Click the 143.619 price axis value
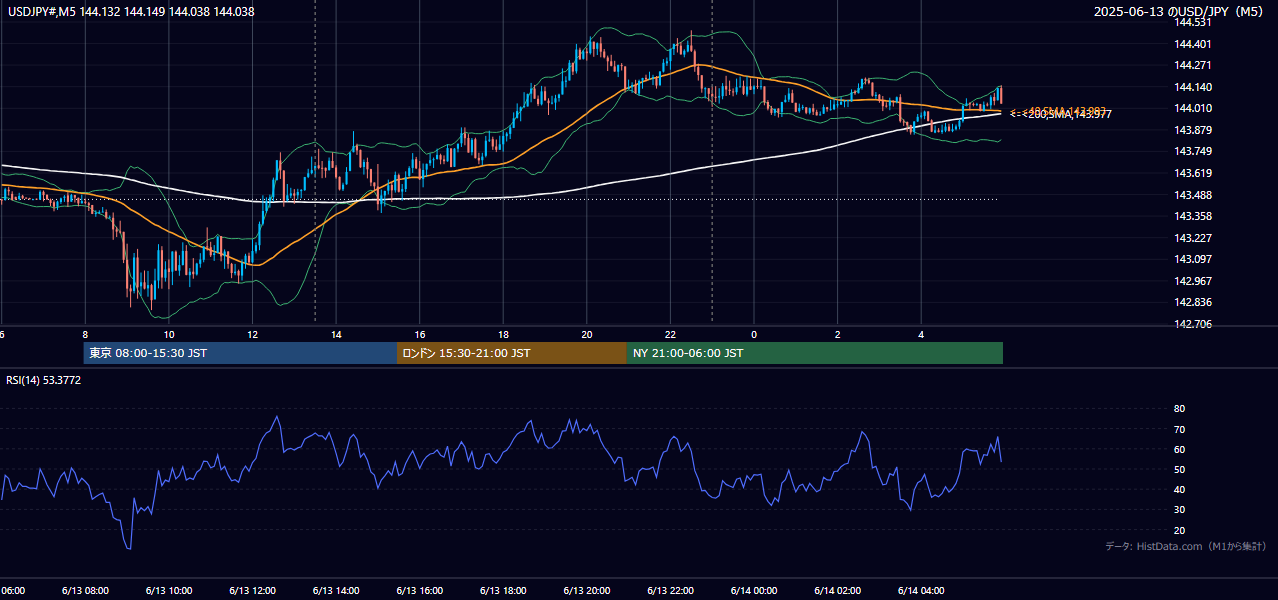 [x=1192, y=173]
